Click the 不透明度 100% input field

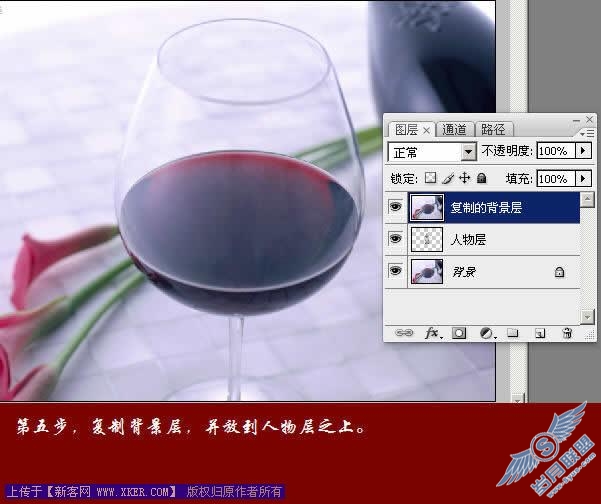tap(556, 151)
